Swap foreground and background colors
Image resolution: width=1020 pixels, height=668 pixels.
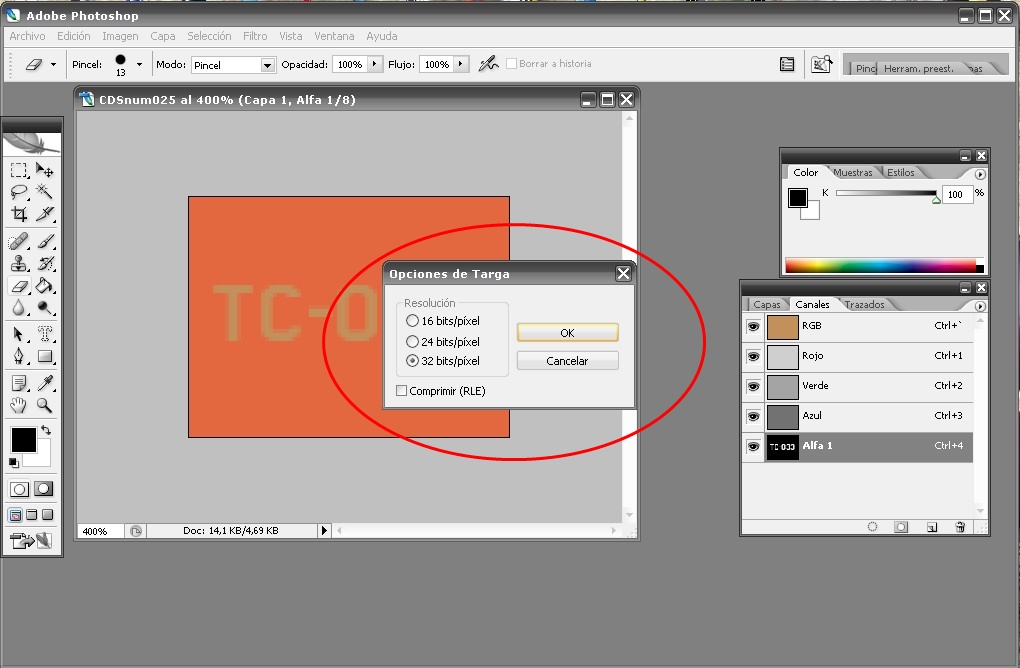click(46, 430)
